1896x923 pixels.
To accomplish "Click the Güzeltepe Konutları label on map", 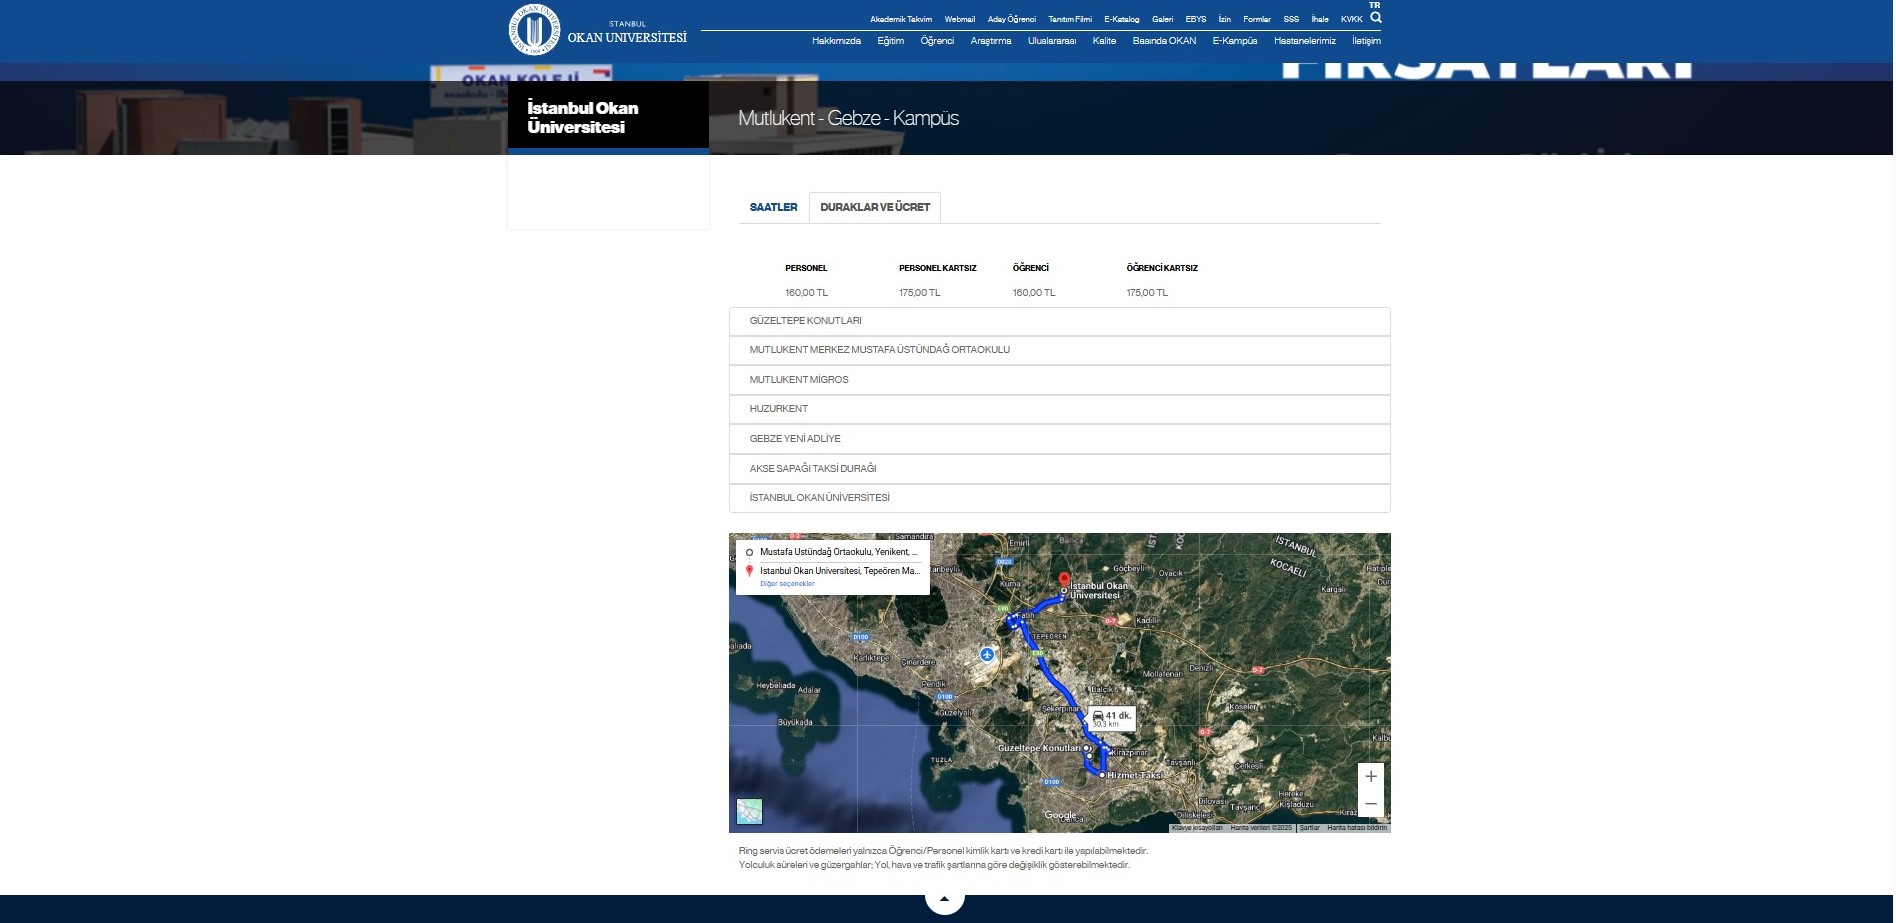I will [x=1039, y=748].
